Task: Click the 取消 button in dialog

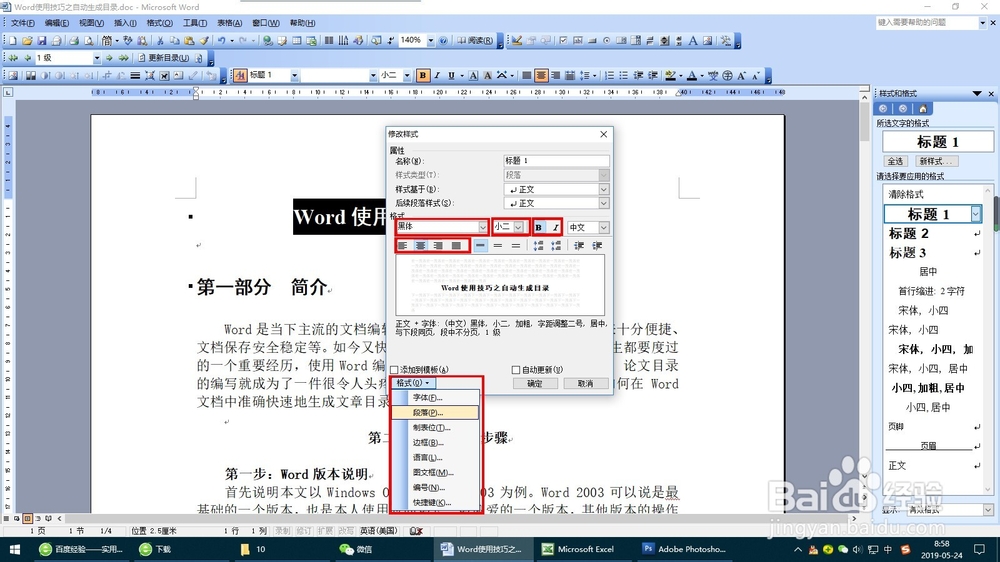Action: click(x=585, y=383)
